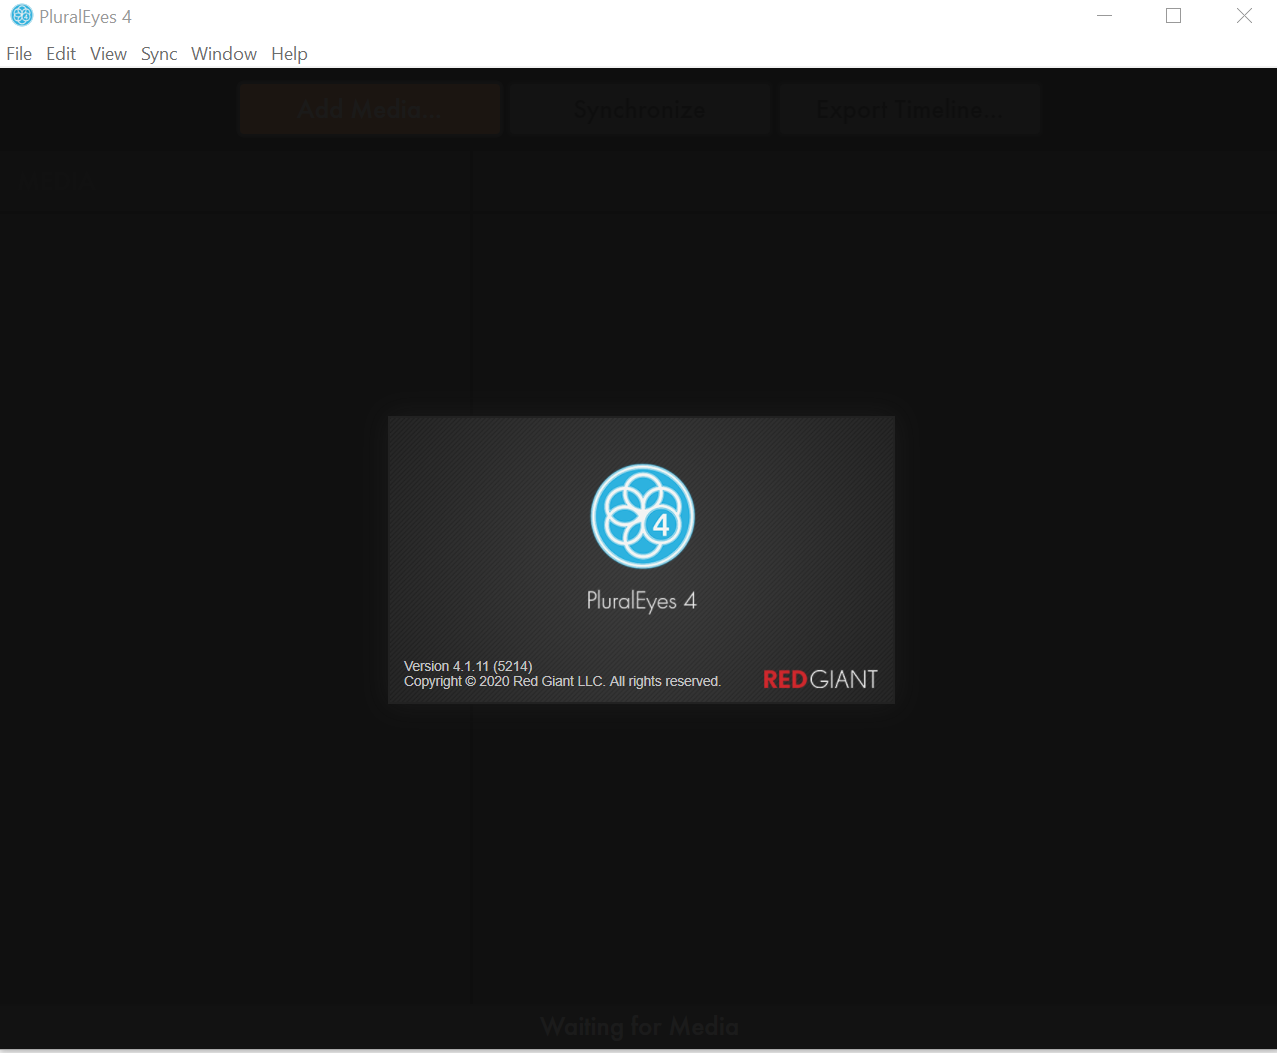Screen dimensions: 1277x1053
Task: Open the Window menu
Action: tap(224, 54)
